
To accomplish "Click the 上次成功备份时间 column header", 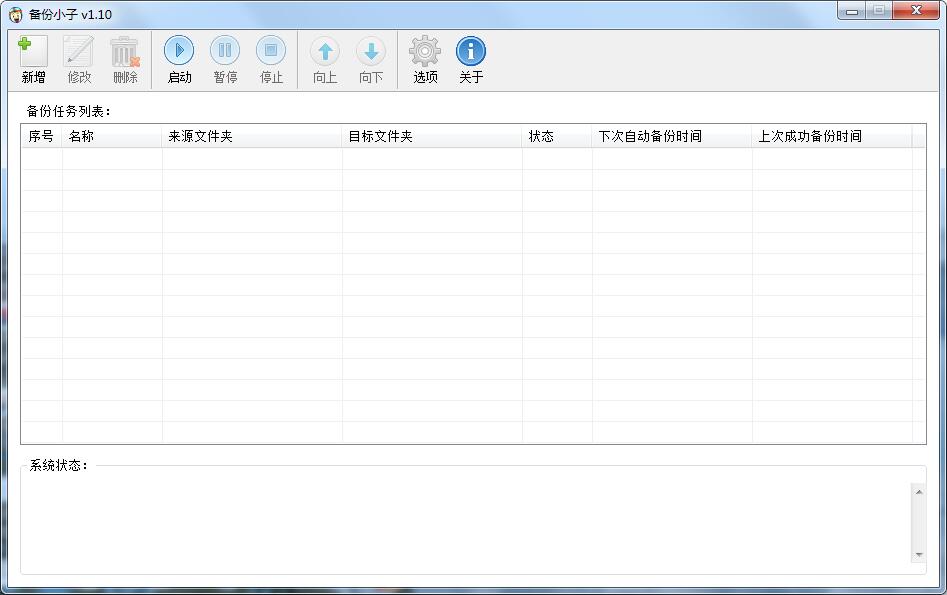I will point(832,137).
